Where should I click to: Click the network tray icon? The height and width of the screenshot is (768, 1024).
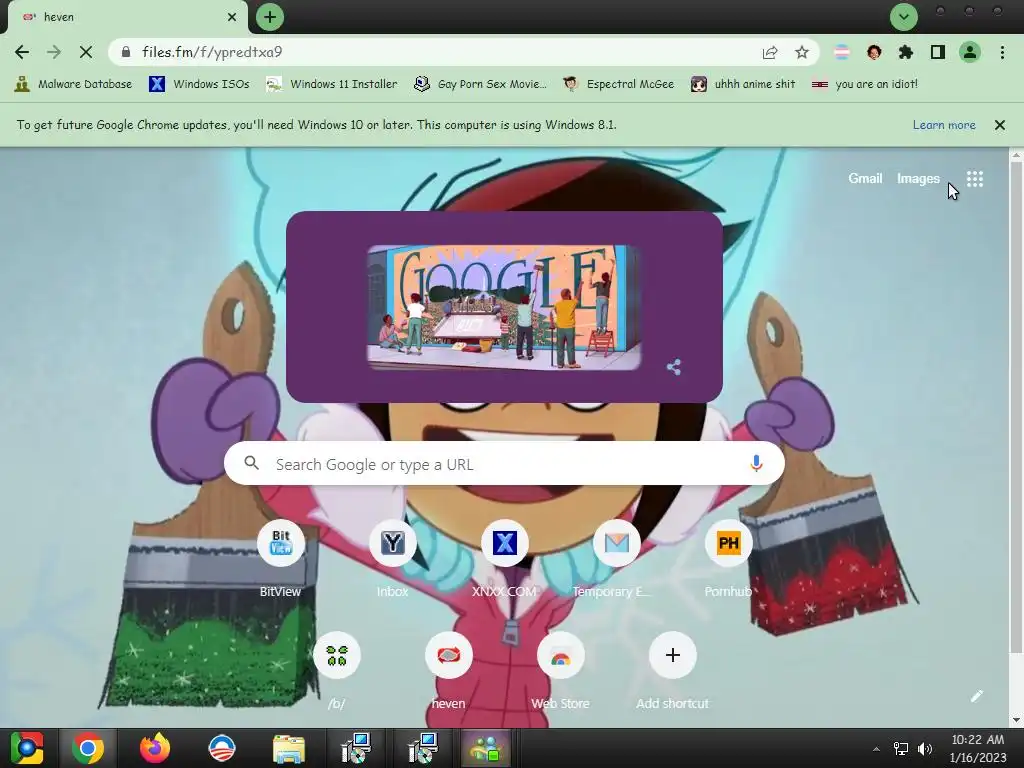(901, 749)
